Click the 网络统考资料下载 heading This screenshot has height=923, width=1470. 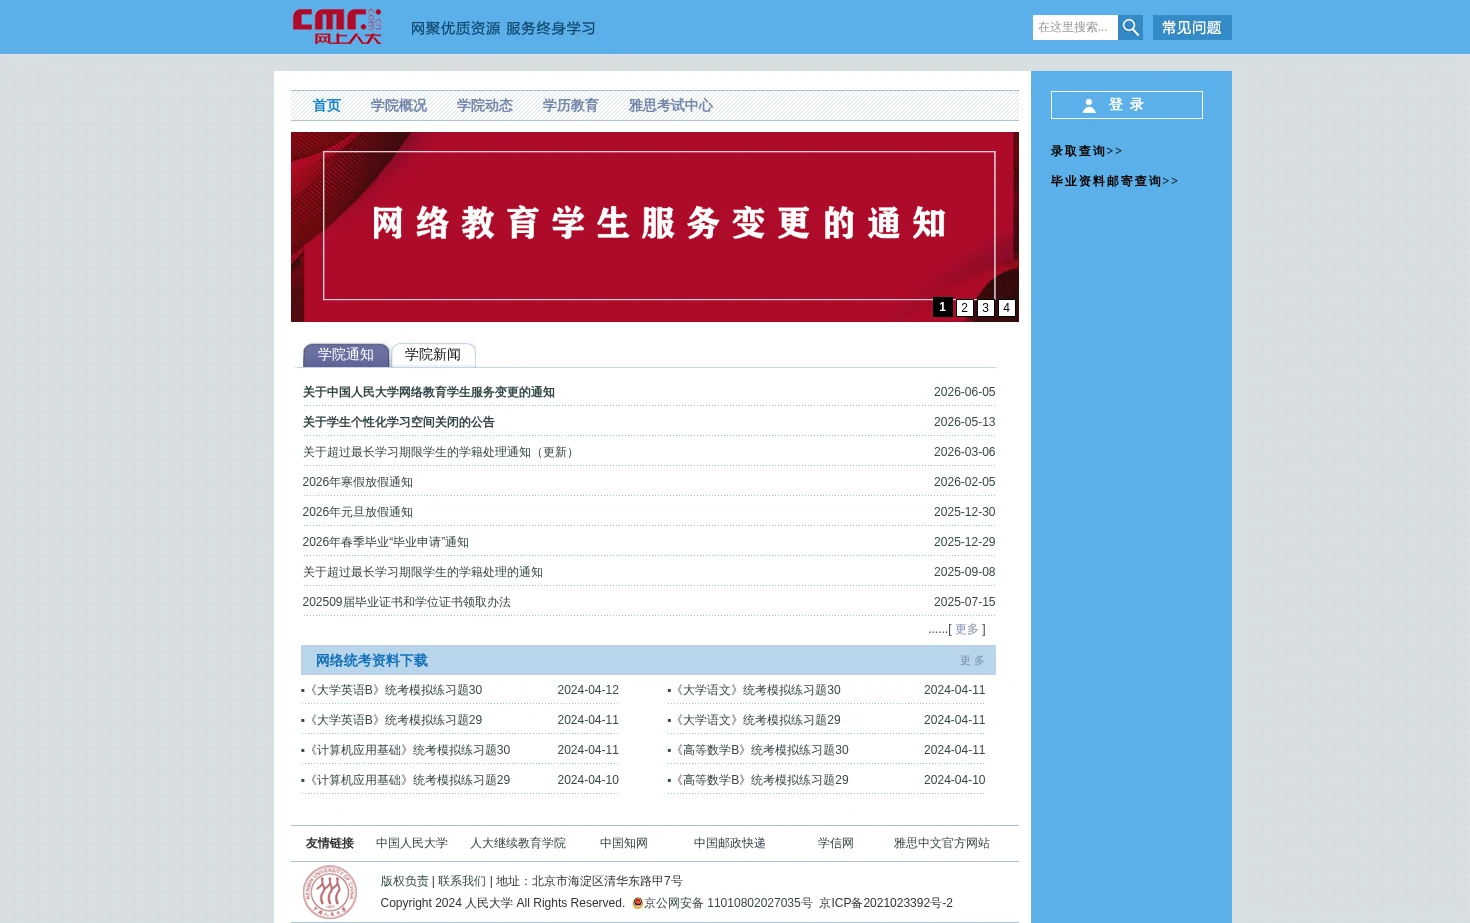click(x=371, y=661)
